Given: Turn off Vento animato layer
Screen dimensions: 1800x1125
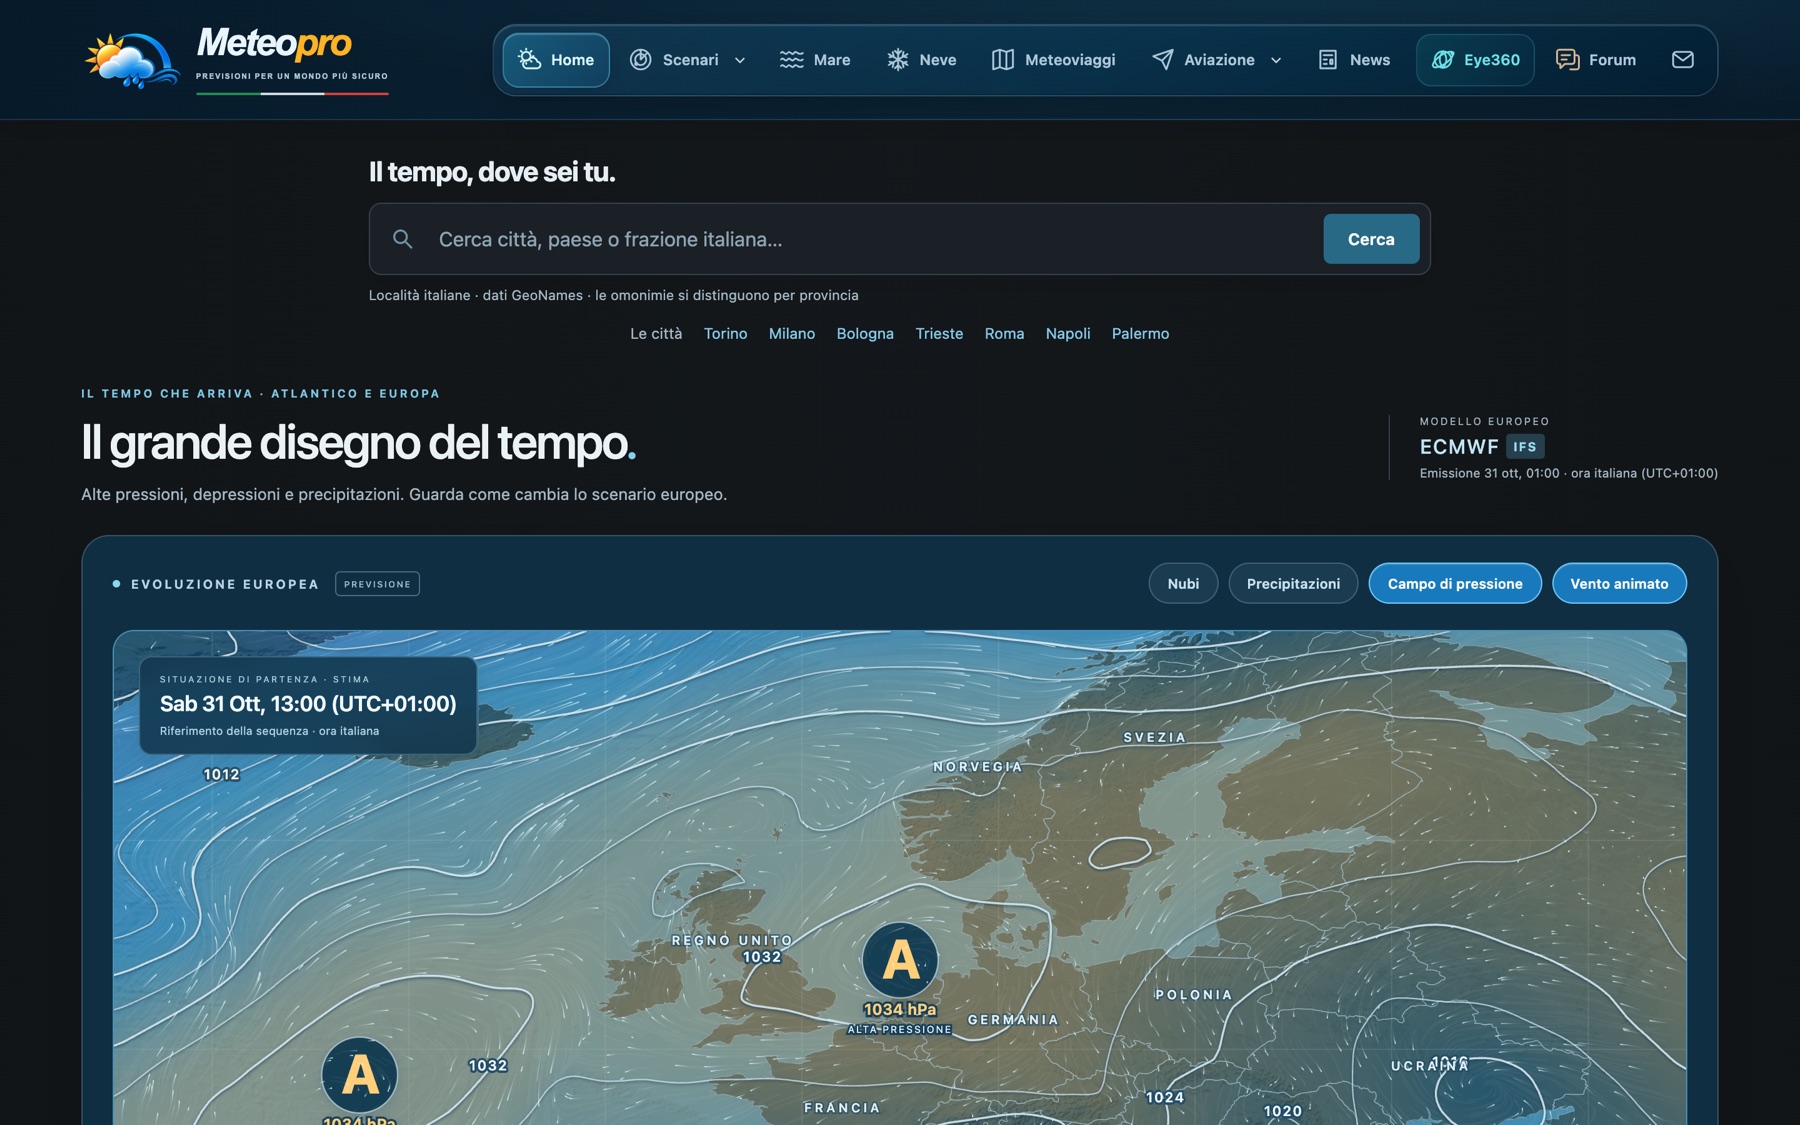Looking at the screenshot, I should click(1619, 584).
